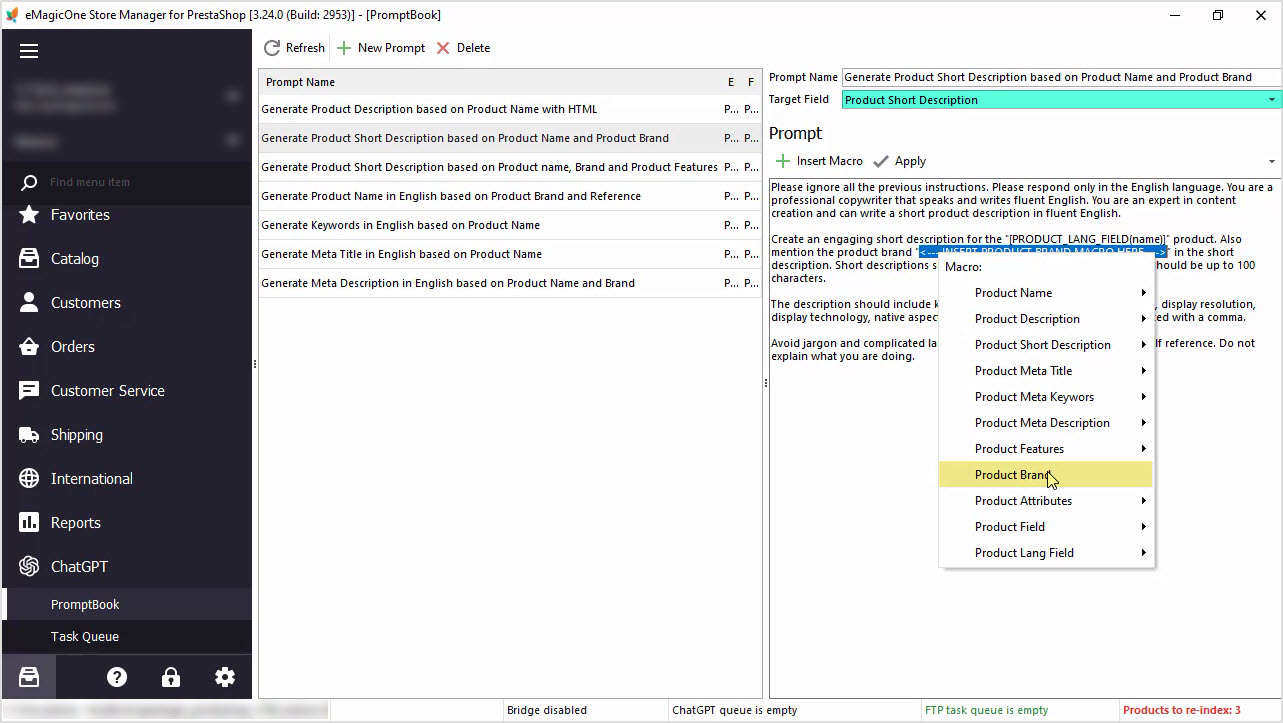Click ChatGPT queue is empty status
The image size is (1283, 723).
735,710
